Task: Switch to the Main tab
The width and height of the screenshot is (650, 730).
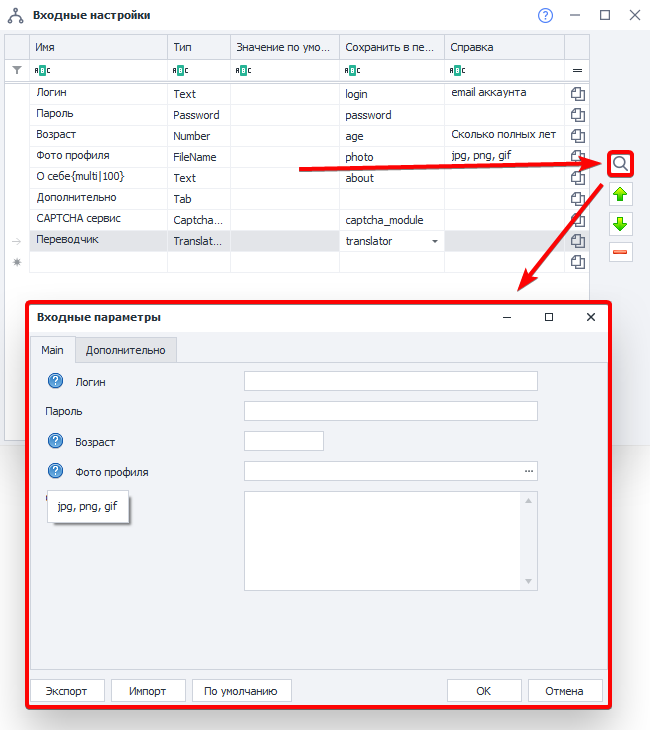Action: pos(52,350)
